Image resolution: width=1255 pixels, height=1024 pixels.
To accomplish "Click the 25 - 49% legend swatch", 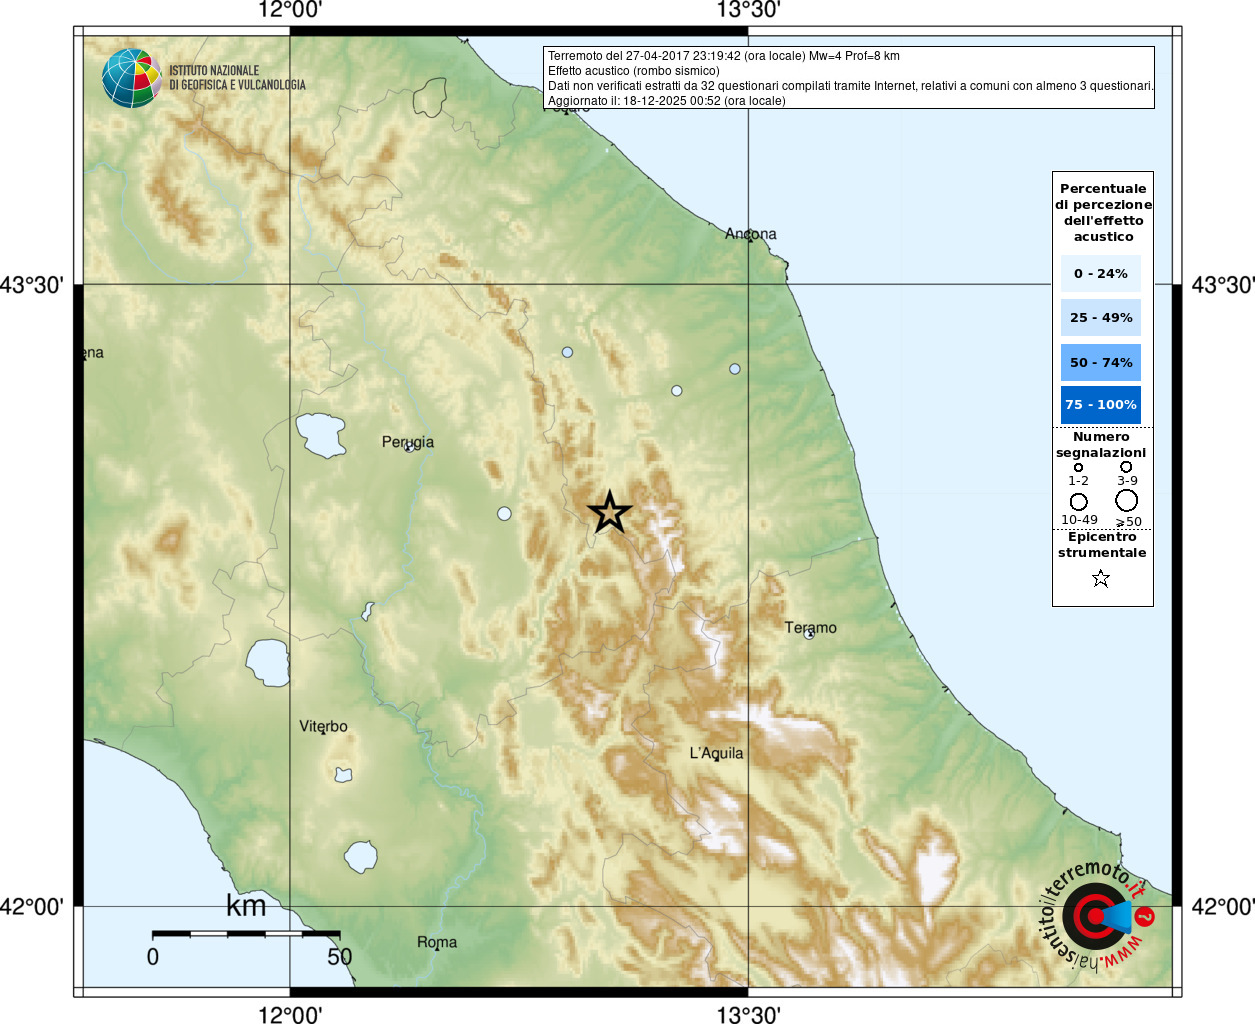I will (x=1100, y=317).
